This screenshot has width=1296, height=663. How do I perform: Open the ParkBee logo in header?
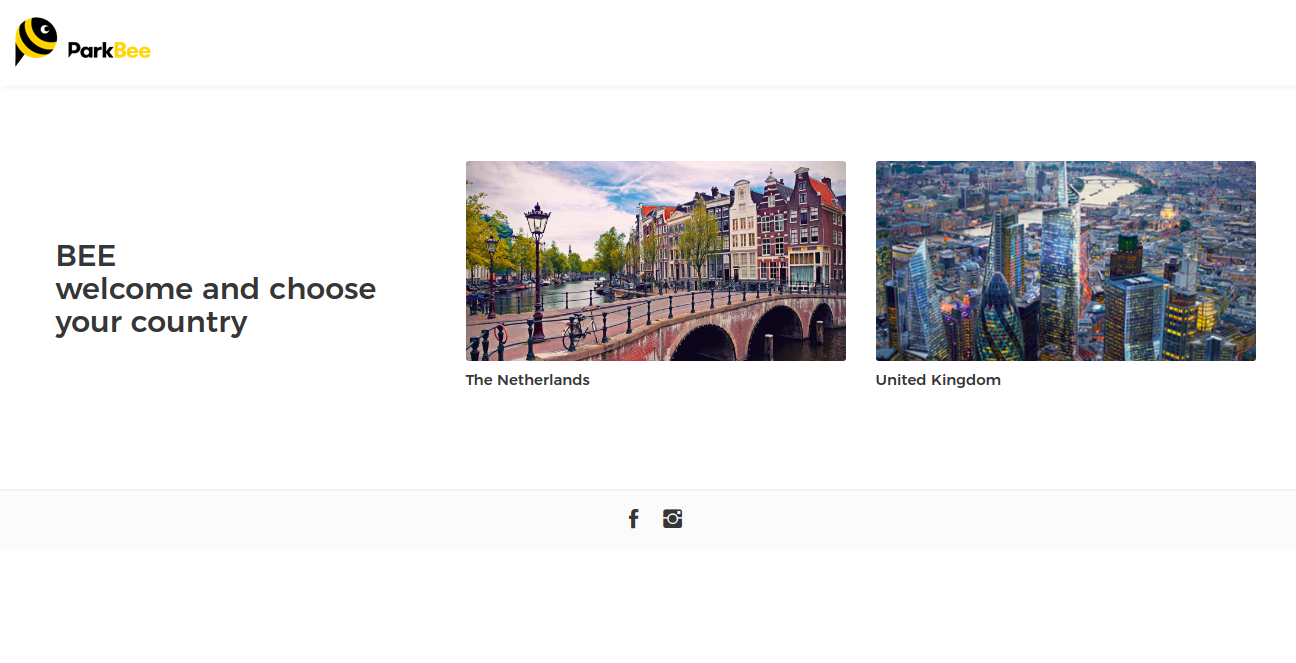tap(83, 42)
